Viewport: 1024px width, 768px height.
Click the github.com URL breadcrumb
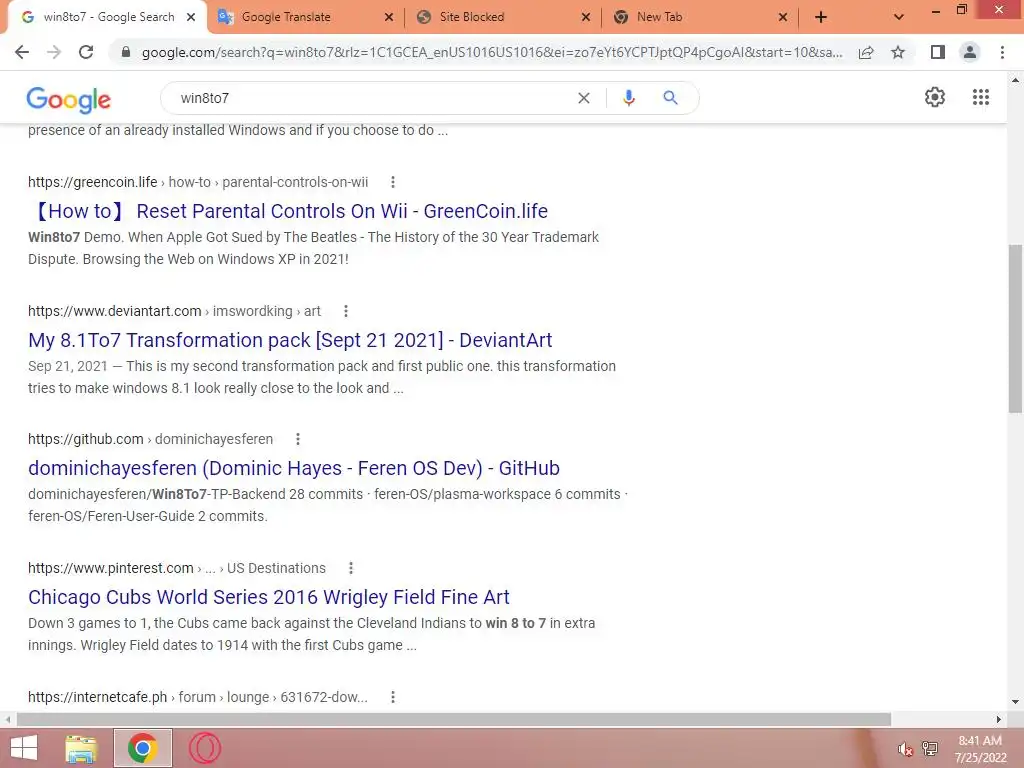click(x=150, y=440)
